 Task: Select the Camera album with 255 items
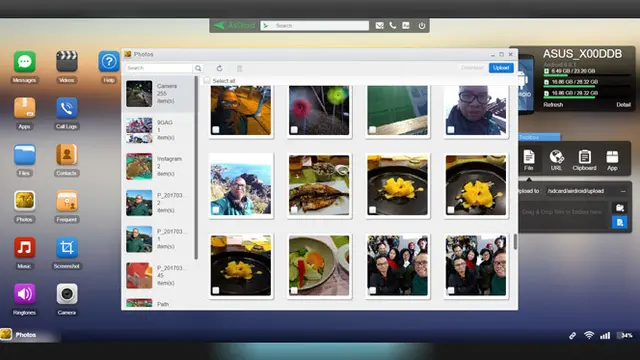coord(158,94)
